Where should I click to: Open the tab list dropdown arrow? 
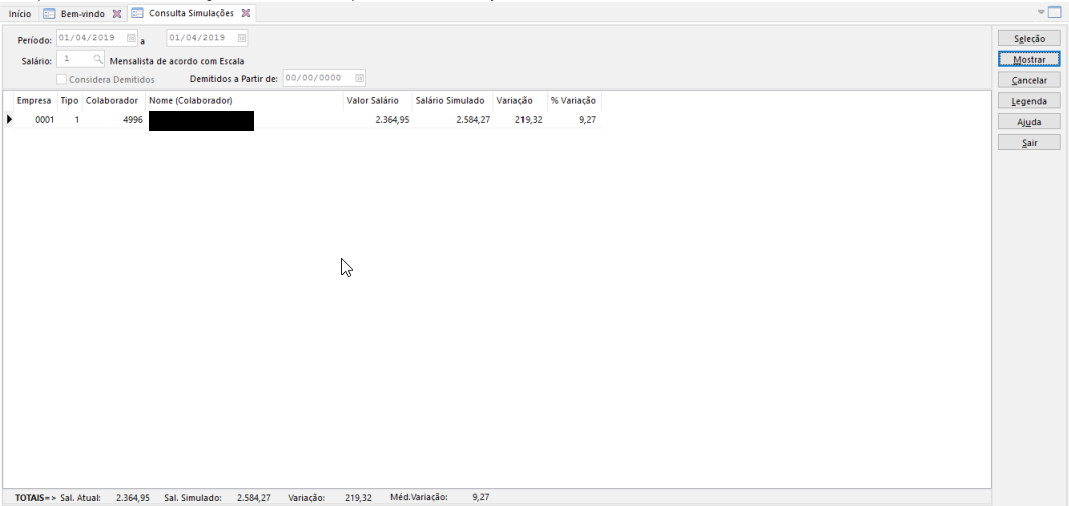click(x=1040, y=12)
